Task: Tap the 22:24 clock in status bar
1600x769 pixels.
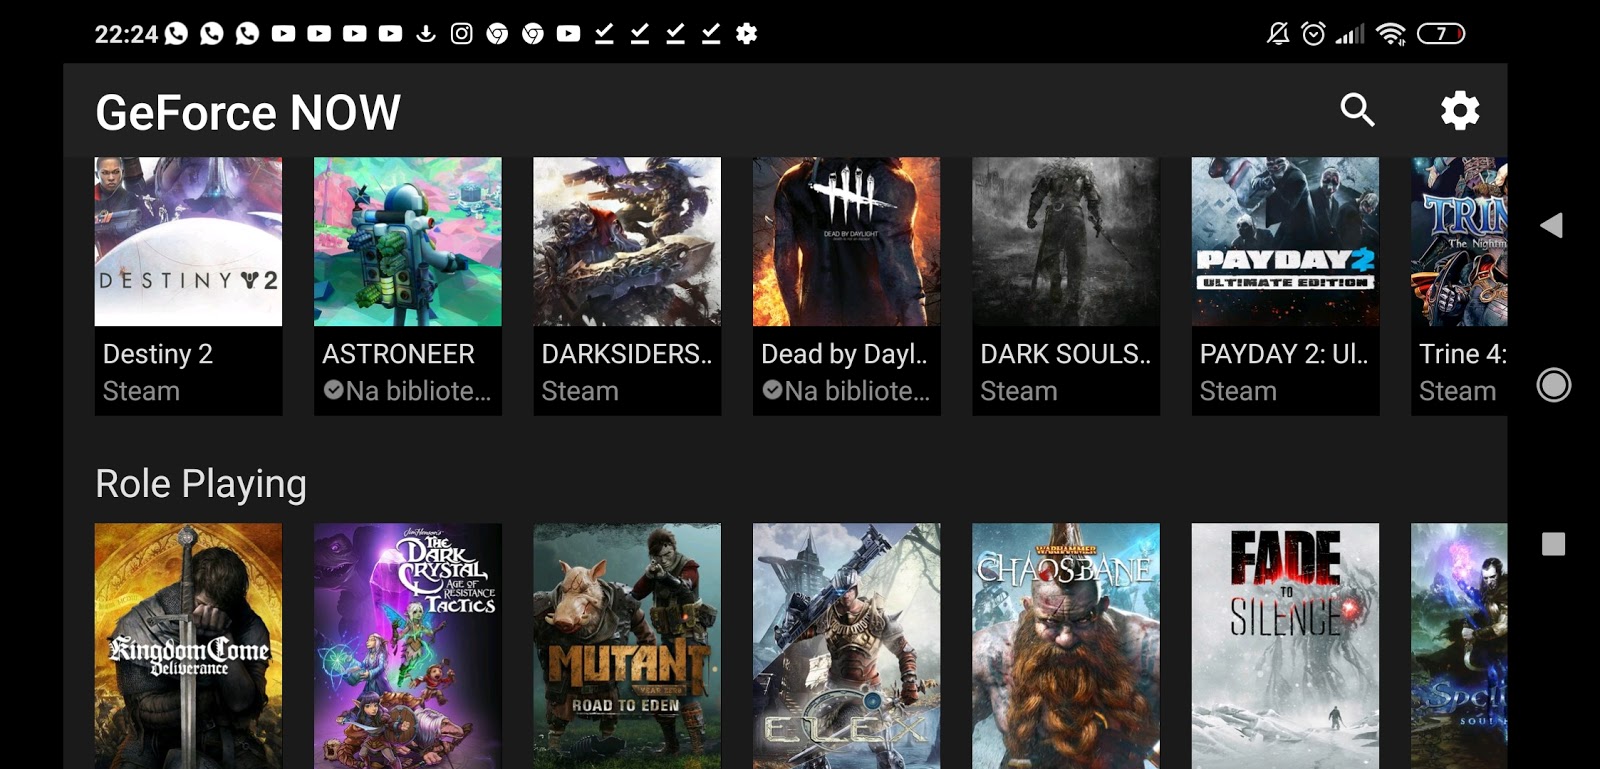Action: [126, 34]
